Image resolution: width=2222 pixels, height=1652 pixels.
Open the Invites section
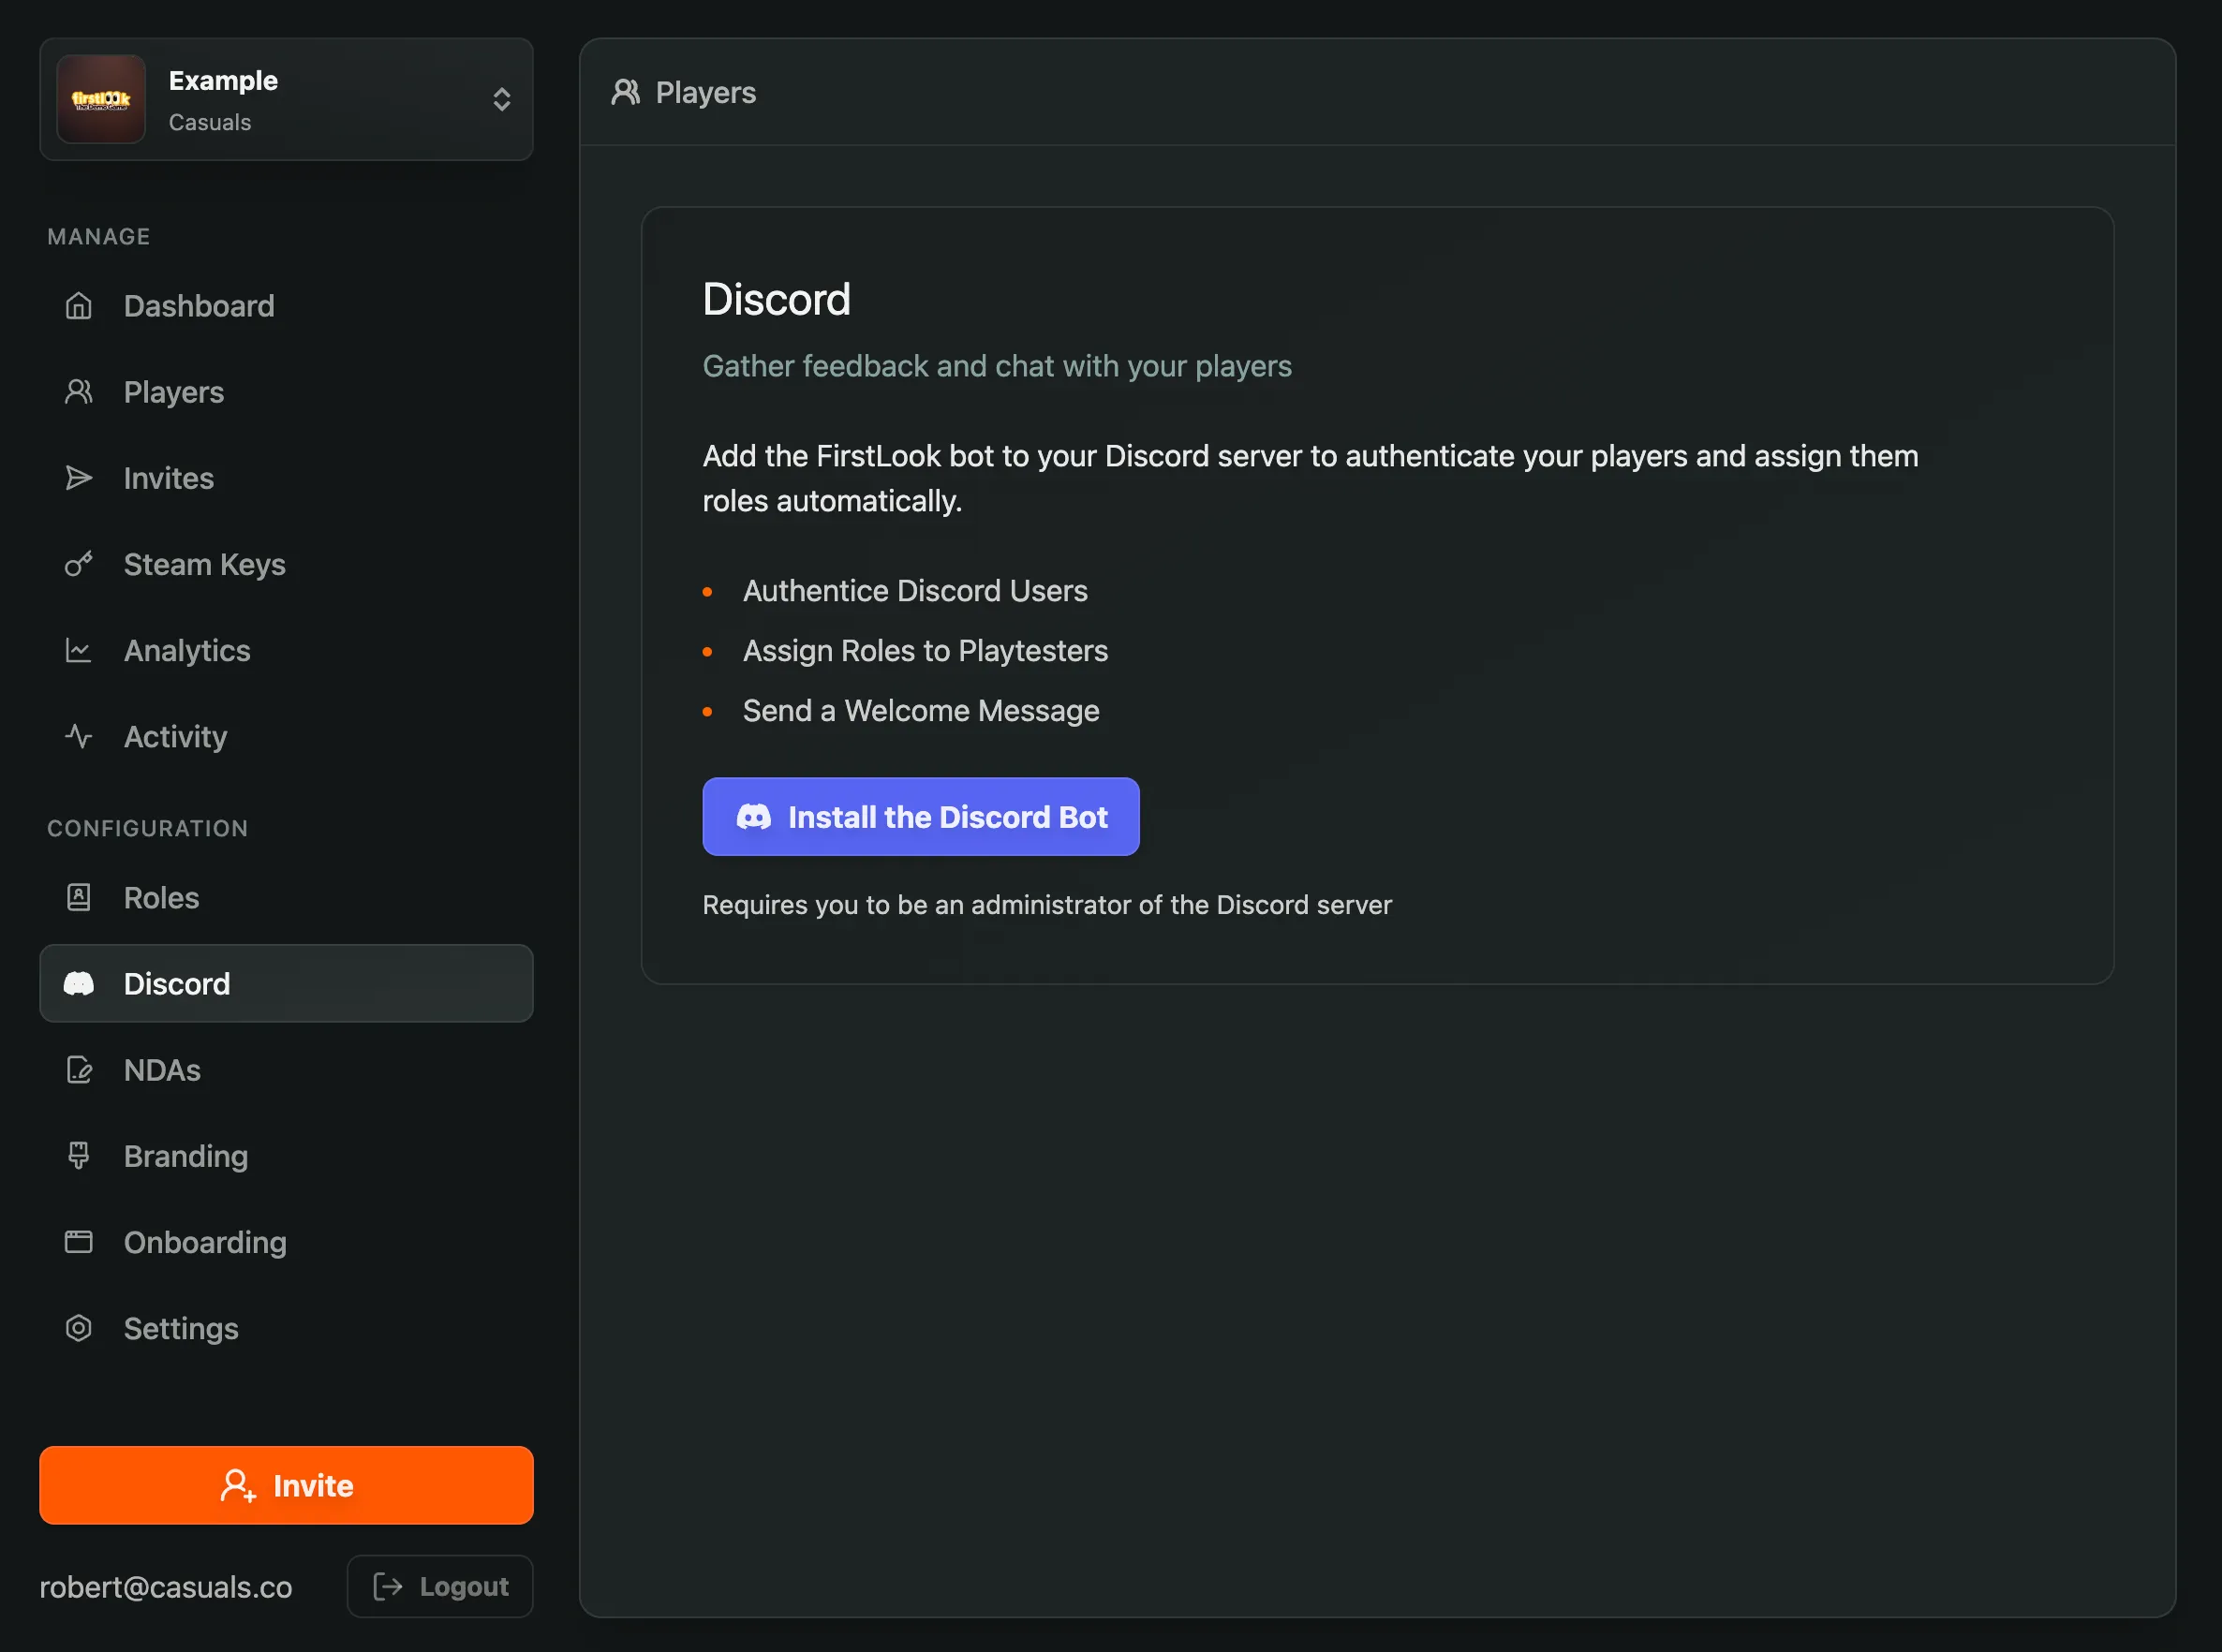286,478
